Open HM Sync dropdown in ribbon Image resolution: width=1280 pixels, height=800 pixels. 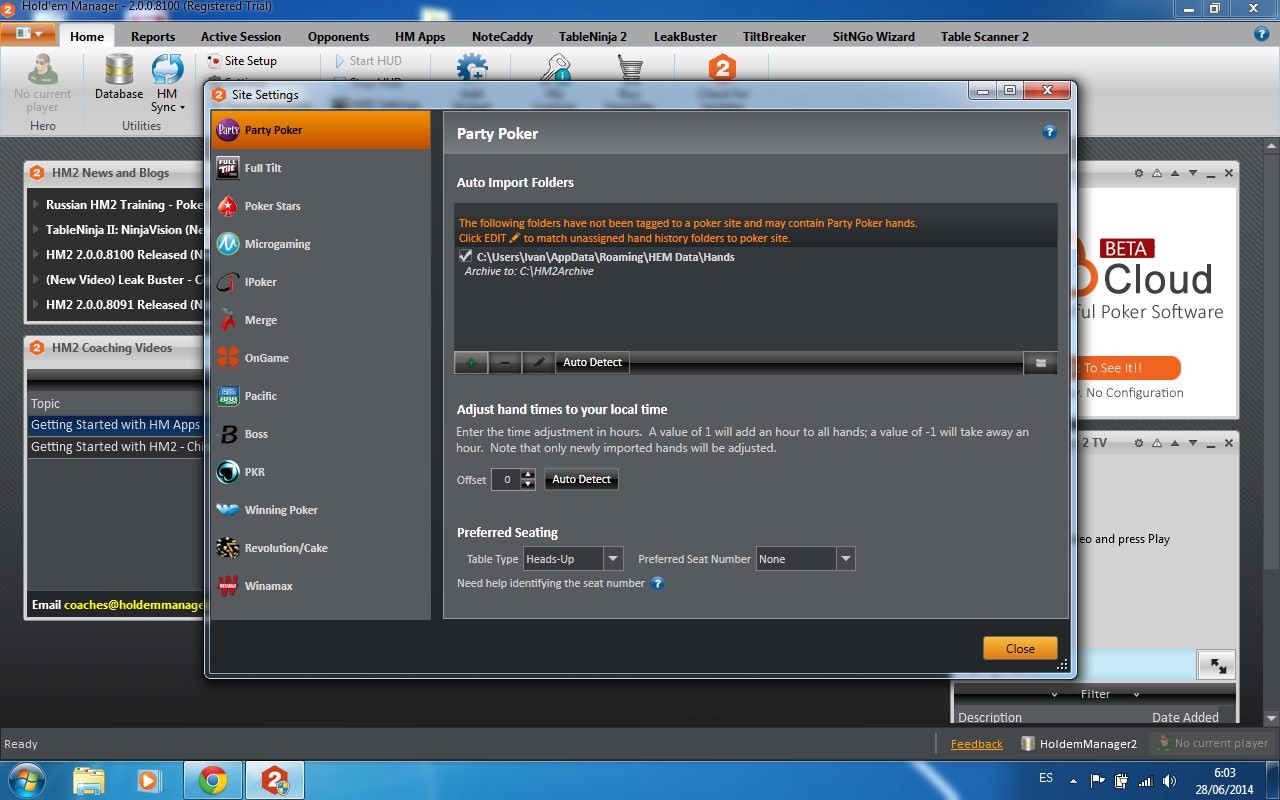(167, 84)
